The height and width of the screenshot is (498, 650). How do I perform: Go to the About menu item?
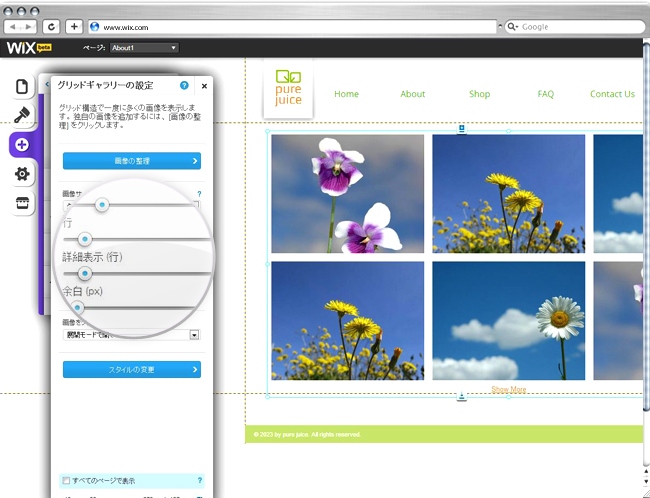412,94
